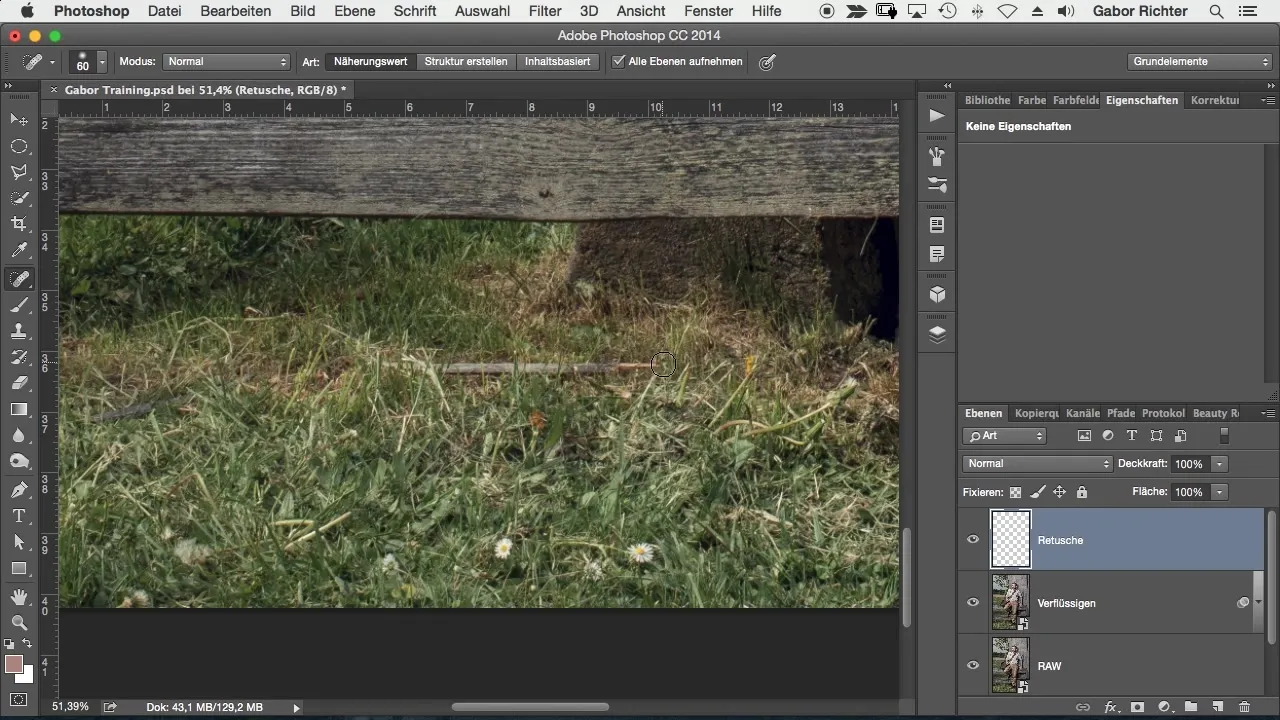Select the Elliptical Marquee tool
This screenshot has height=720, width=1280.
19,146
